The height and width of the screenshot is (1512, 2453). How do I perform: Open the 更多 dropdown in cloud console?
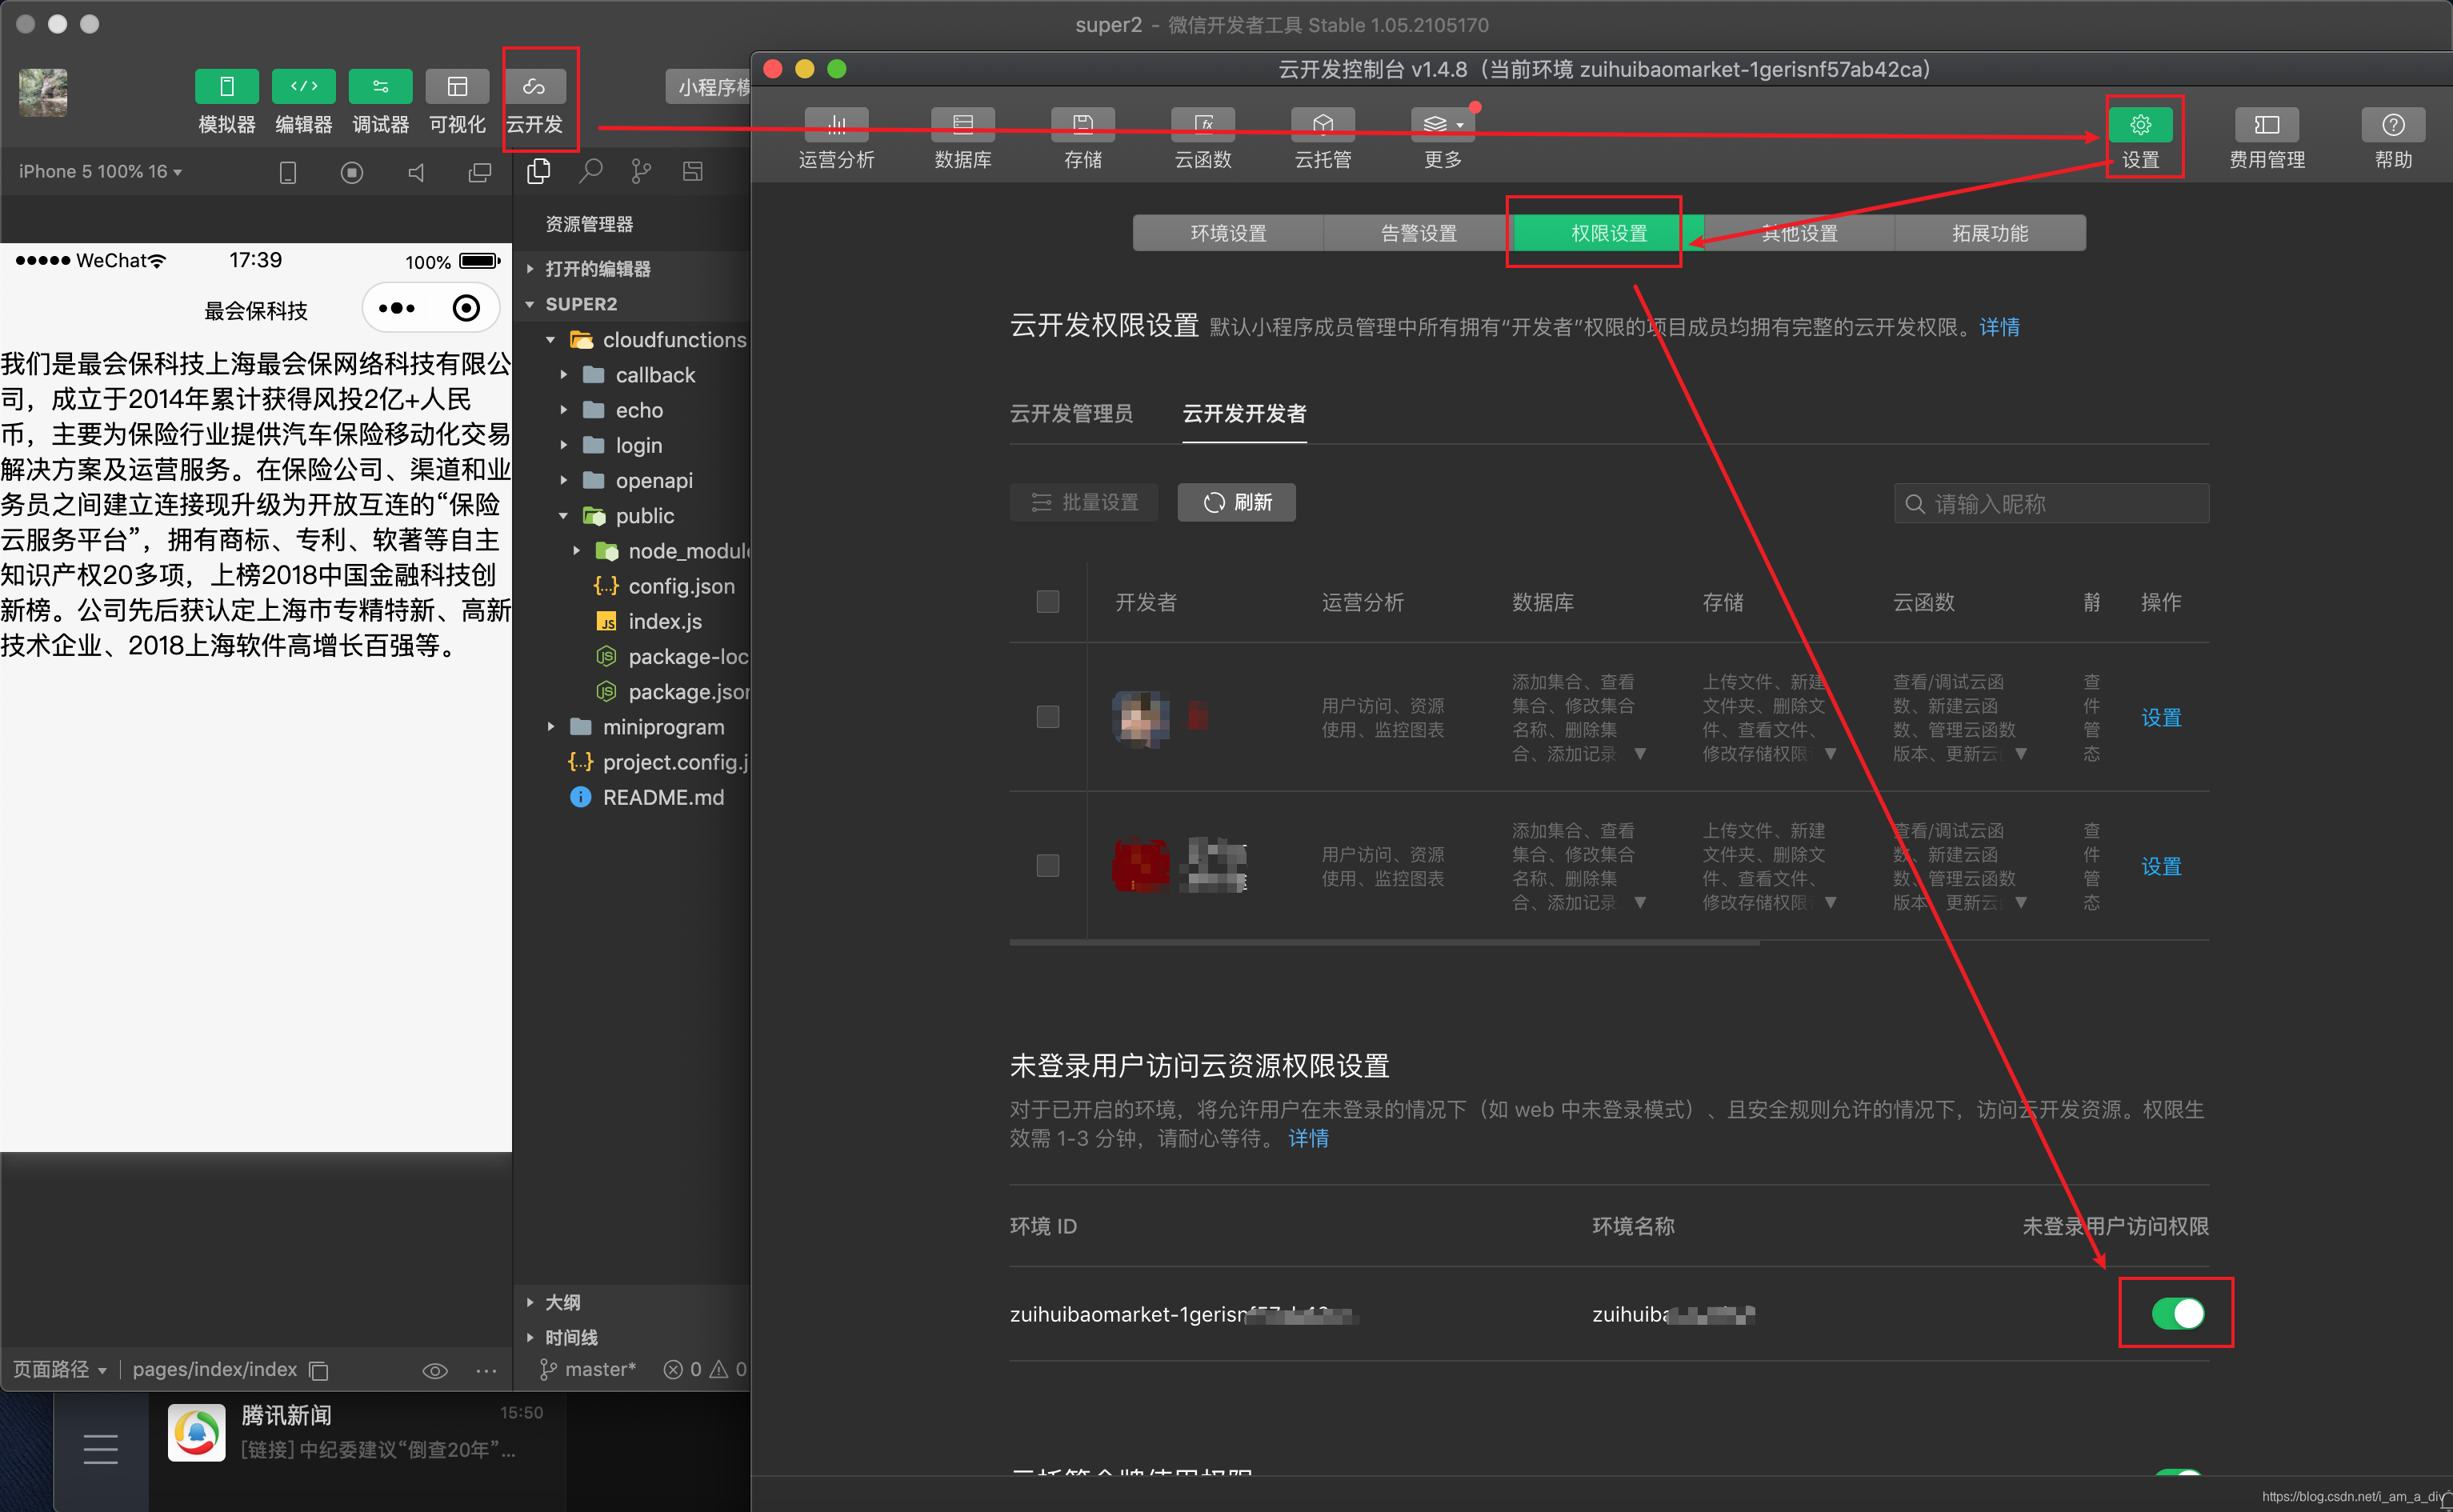[1442, 125]
